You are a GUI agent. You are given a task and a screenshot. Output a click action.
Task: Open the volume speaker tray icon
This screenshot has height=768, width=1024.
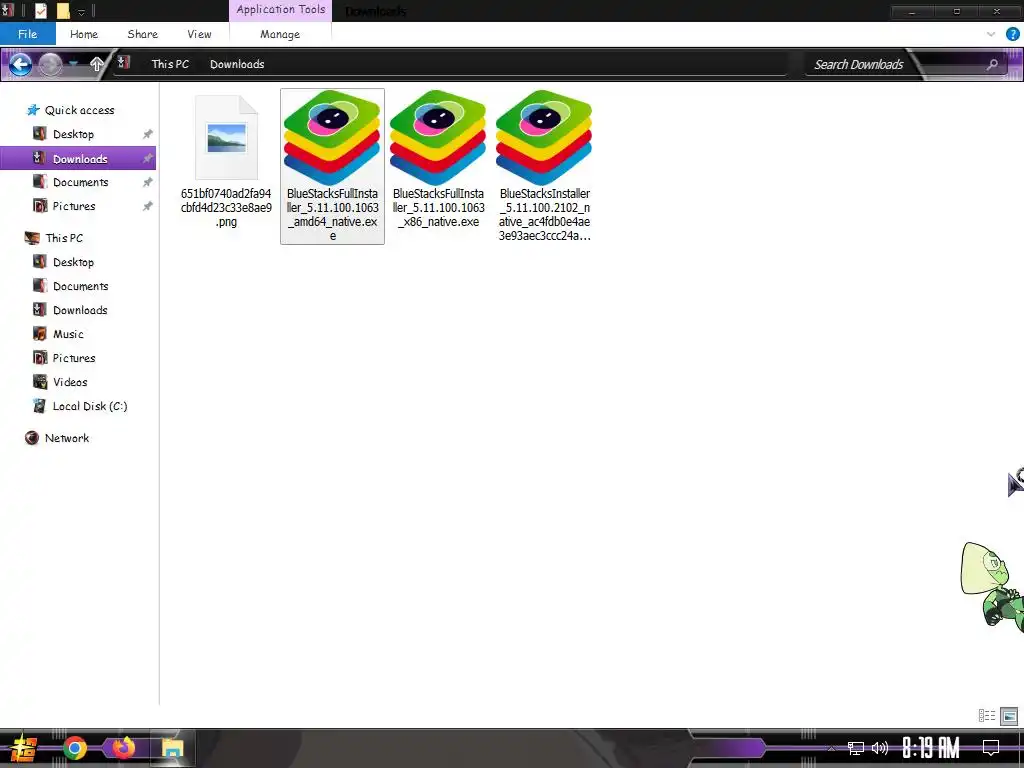[880, 748]
